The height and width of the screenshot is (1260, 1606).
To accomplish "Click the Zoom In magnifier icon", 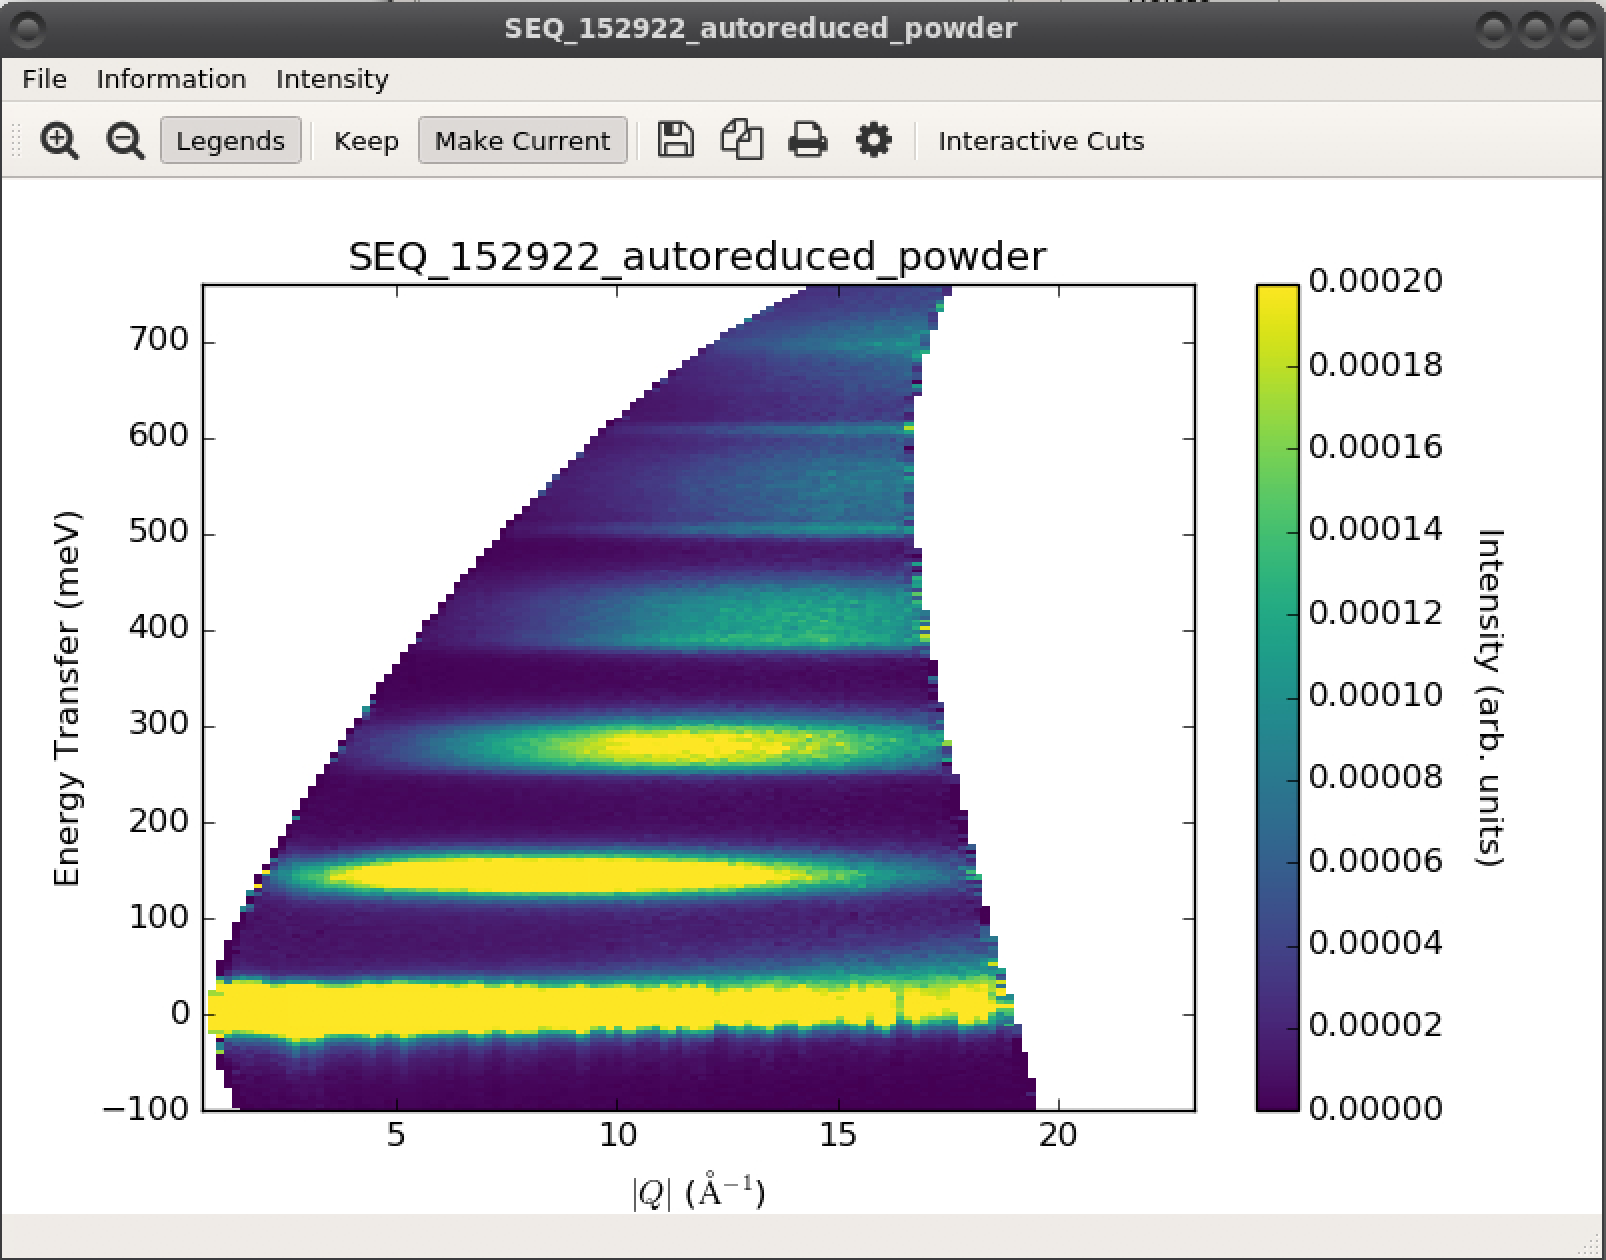I will (59, 140).
